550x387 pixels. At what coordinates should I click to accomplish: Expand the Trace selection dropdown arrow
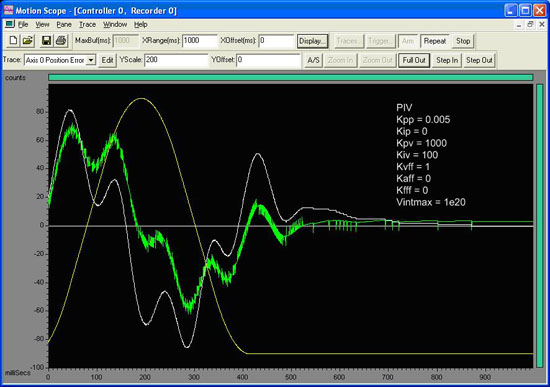(x=91, y=60)
